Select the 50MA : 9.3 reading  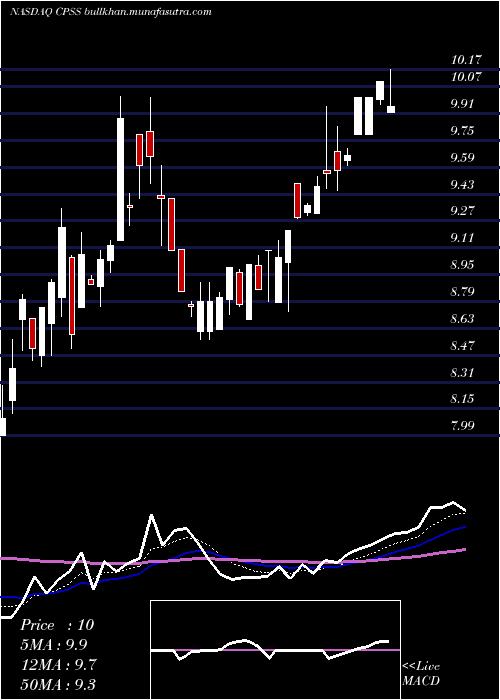click(58, 684)
